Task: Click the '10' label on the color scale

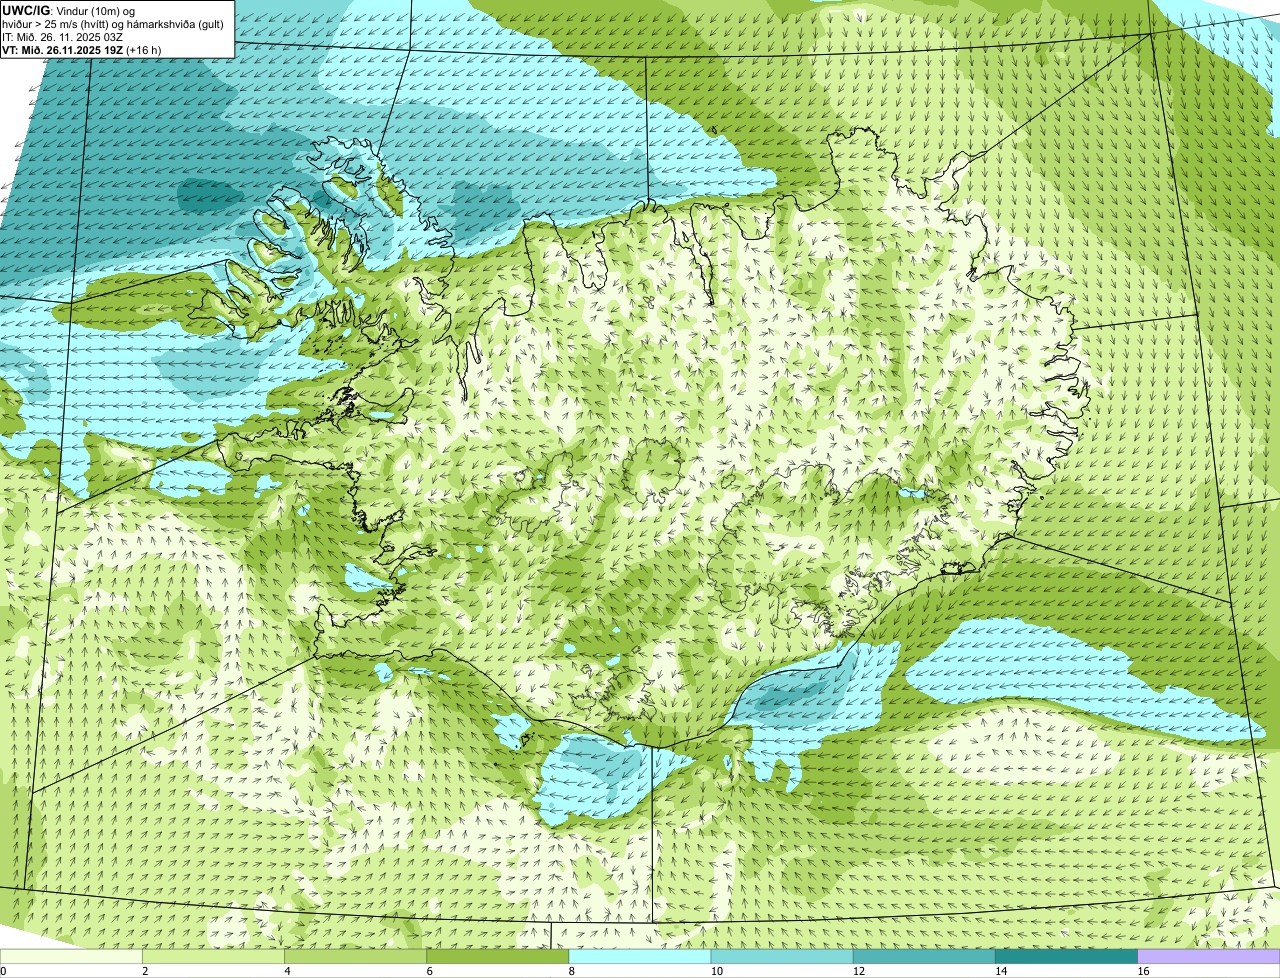Action: click(716, 971)
